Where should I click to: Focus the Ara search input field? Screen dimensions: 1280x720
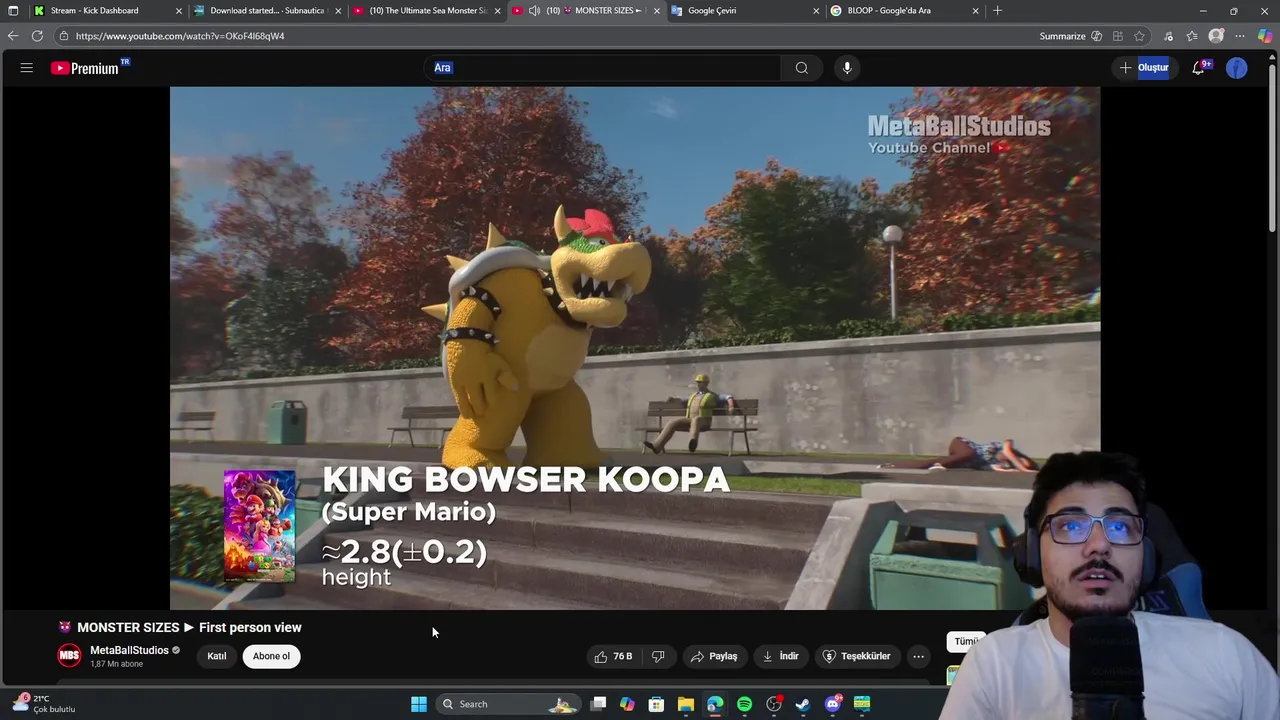coord(603,68)
